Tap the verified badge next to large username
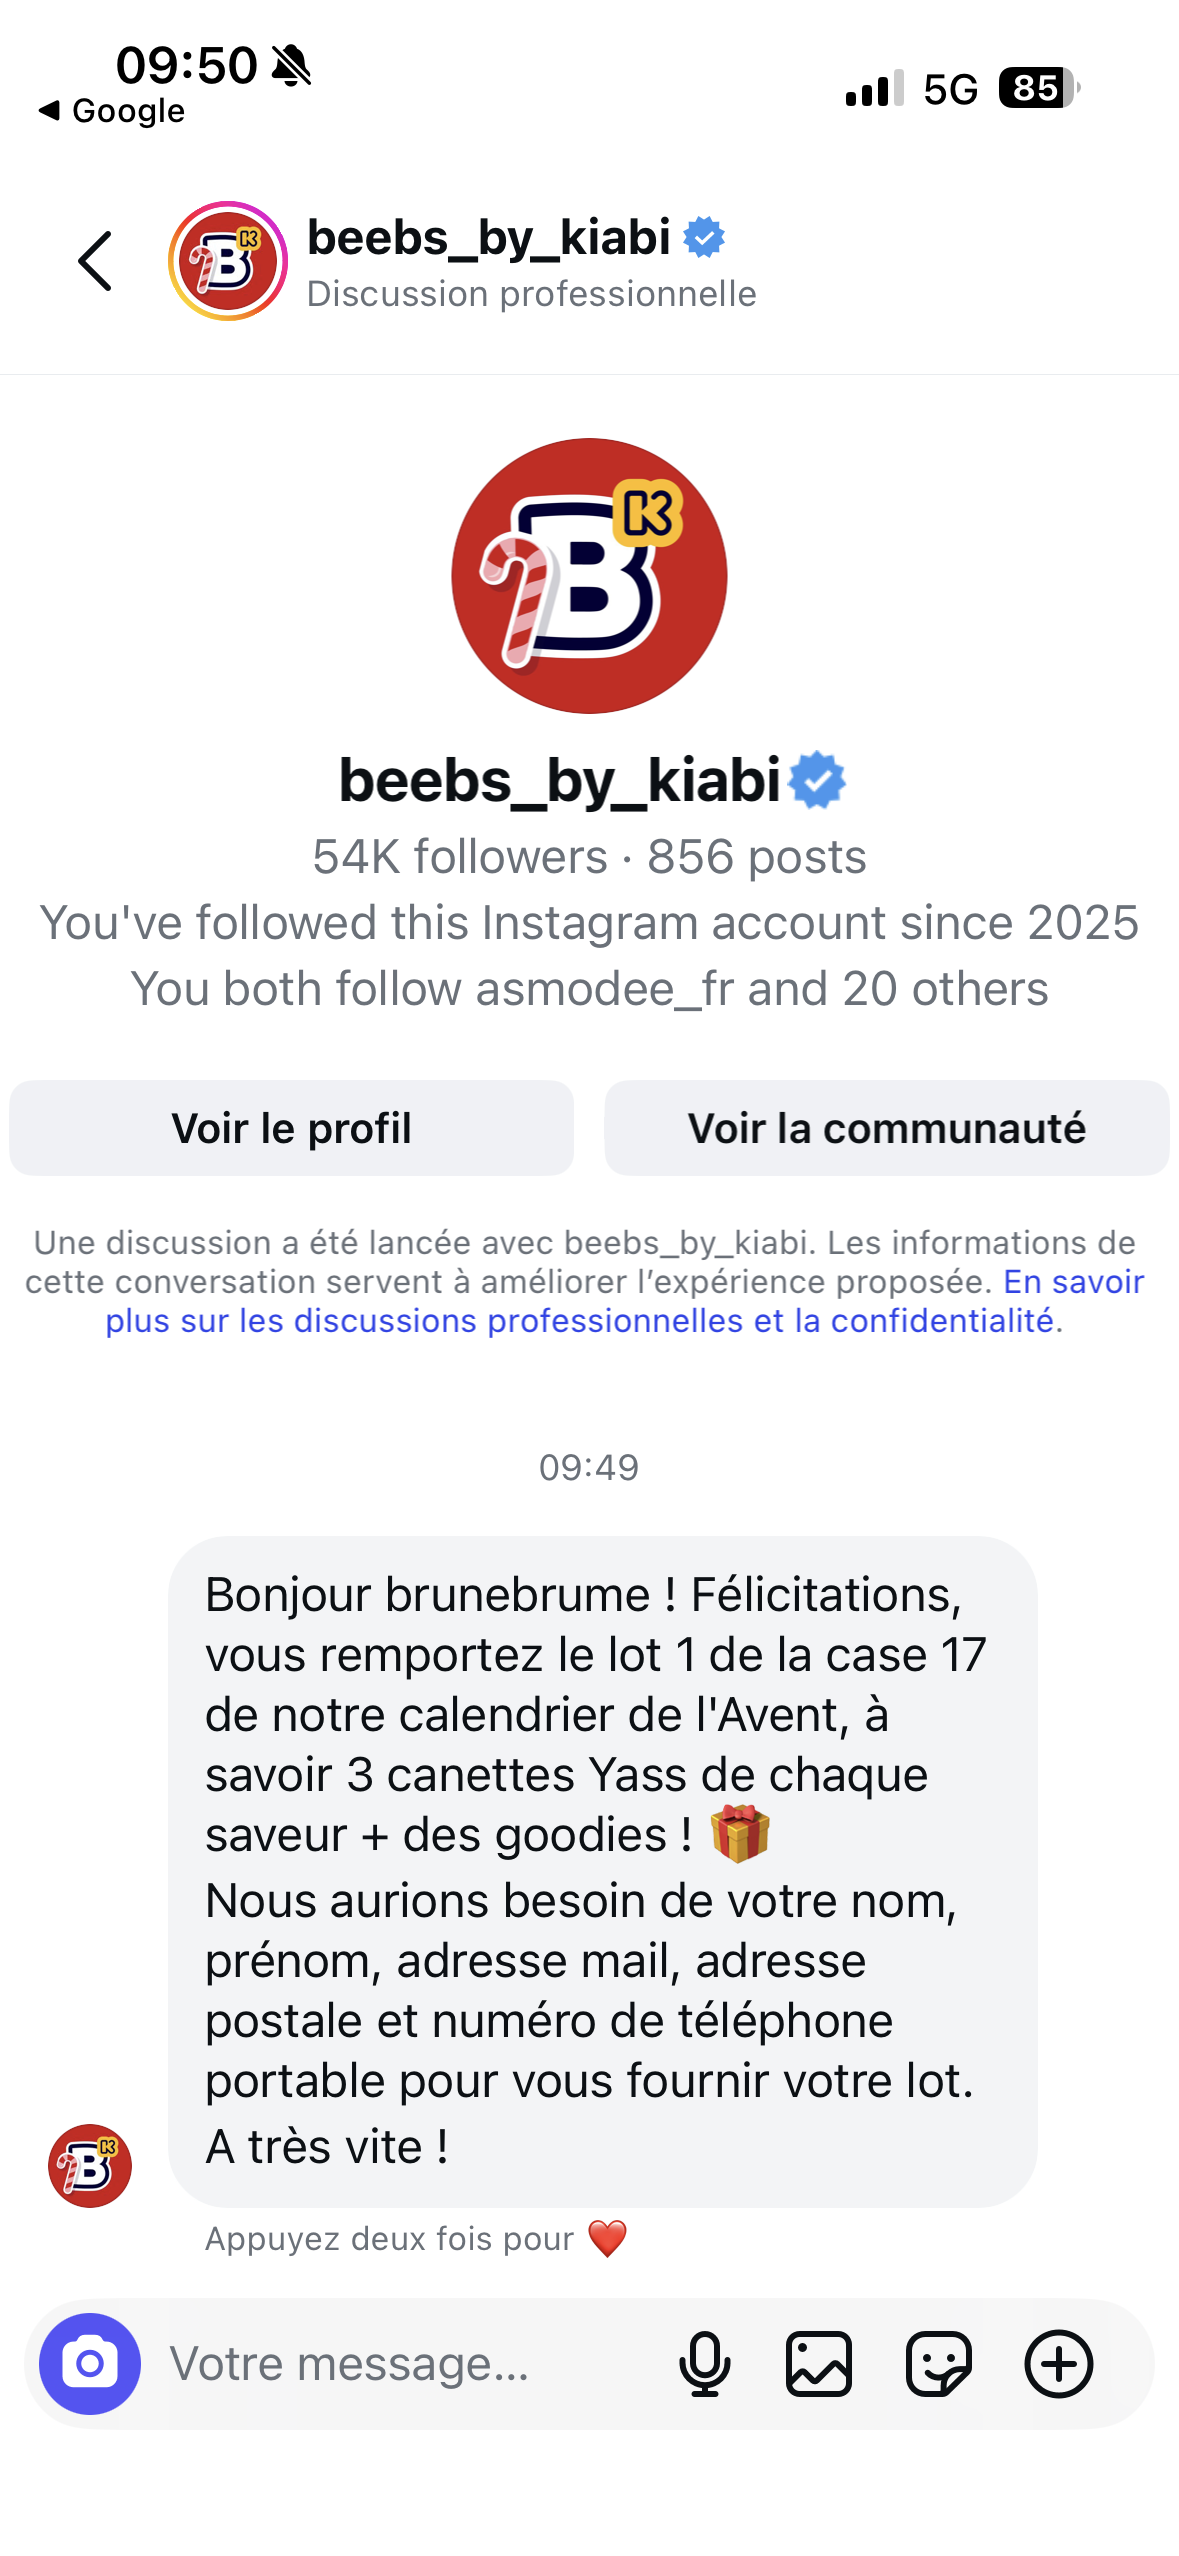 (x=818, y=780)
